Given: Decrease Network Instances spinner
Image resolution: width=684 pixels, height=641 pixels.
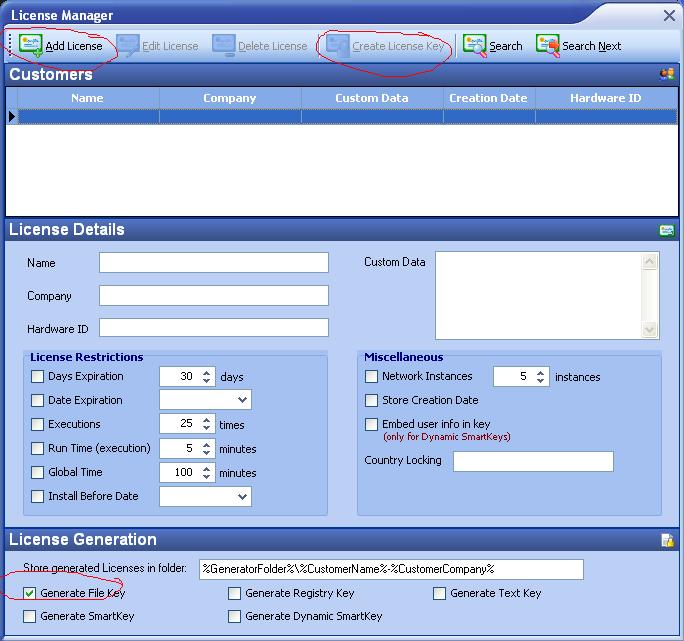Looking at the screenshot, I should click(x=540, y=381).
